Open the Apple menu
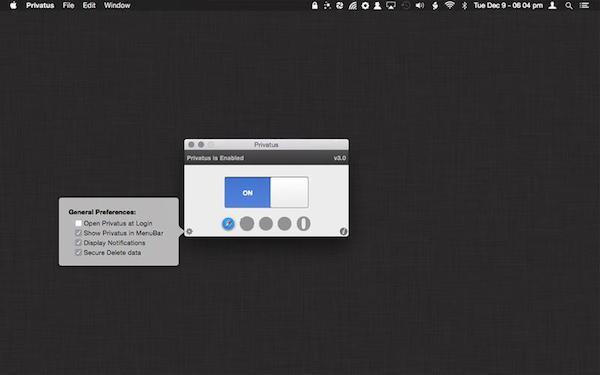Viewport: 600px width, 375px height. [x=13, y=5]
